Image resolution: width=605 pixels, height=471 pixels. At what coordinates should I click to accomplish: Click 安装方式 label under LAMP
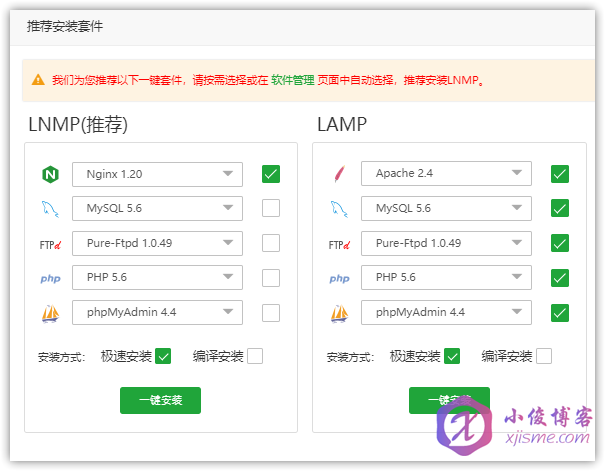click(350, 357)
